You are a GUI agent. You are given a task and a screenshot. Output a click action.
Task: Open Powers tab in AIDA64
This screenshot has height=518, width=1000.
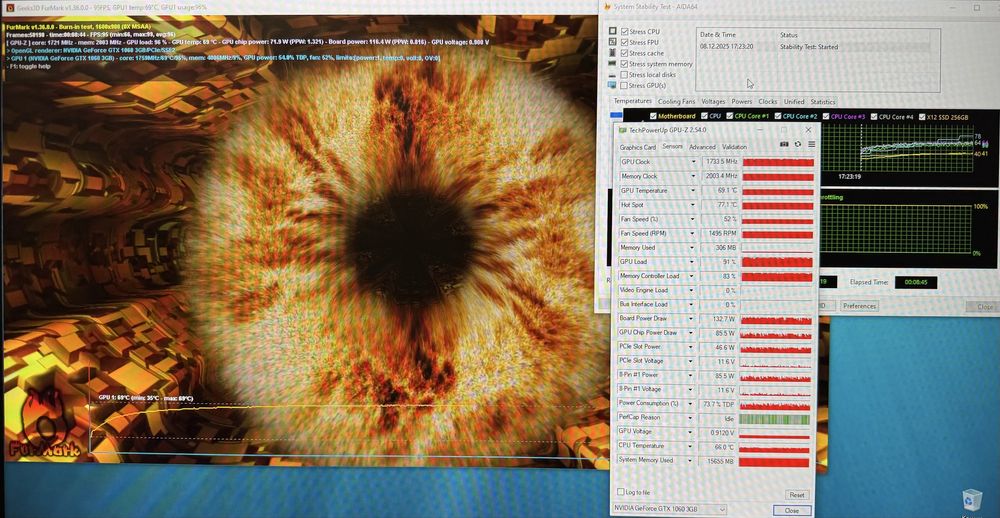(x=742, y=101)
